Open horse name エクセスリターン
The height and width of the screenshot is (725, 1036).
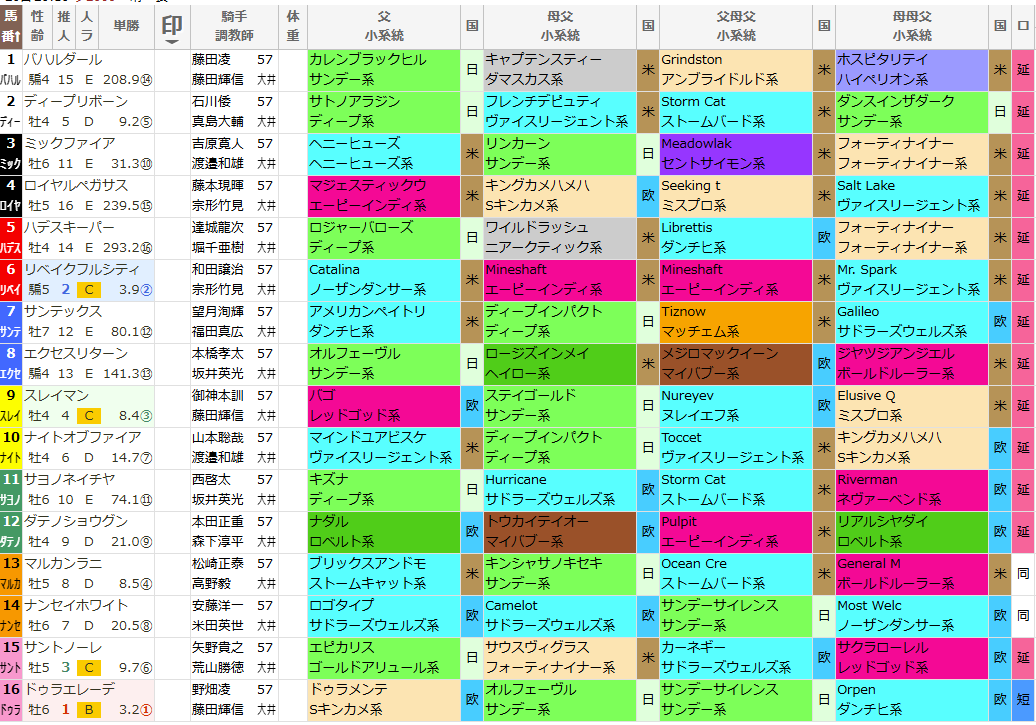point(76,354)
